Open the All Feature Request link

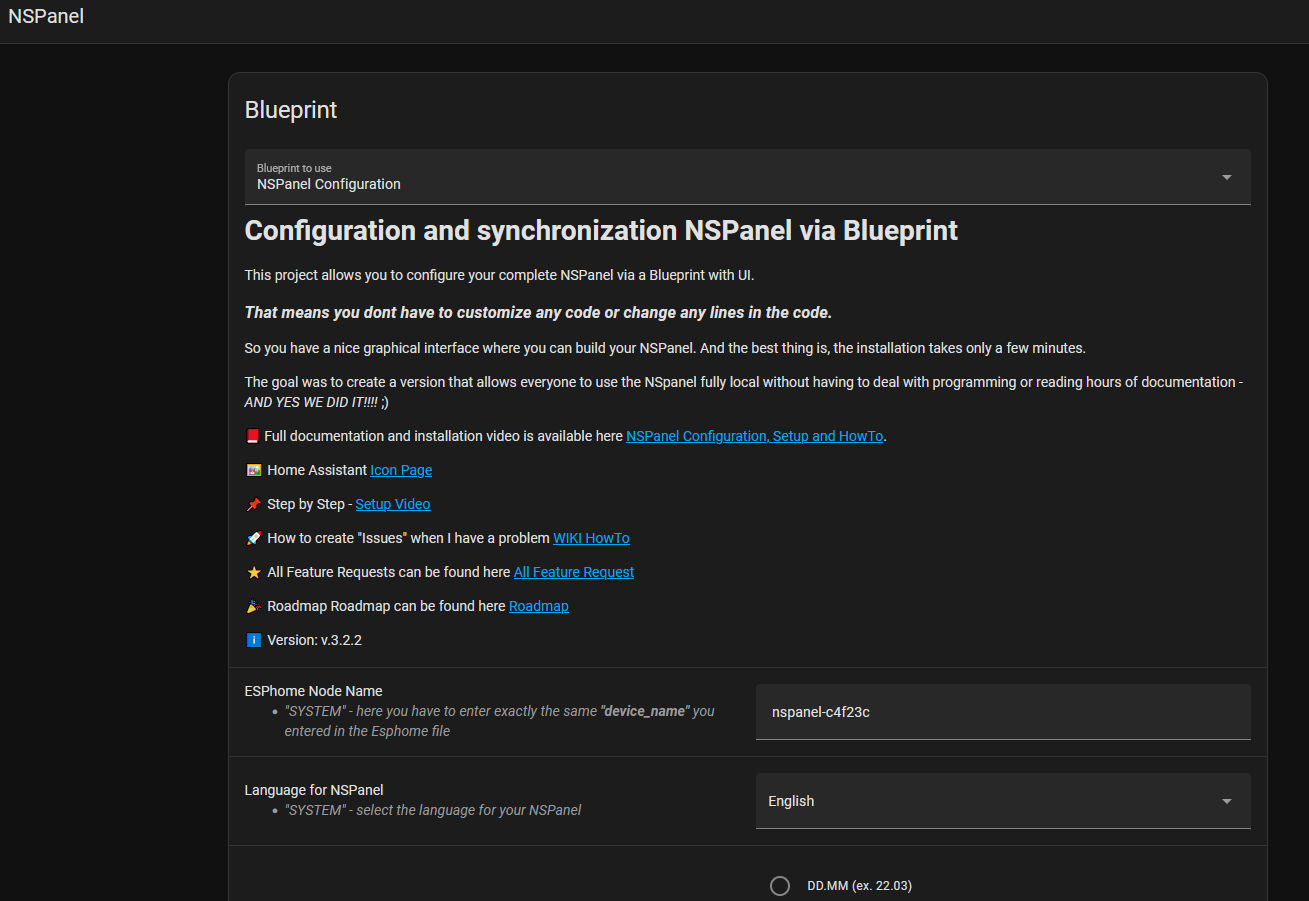[x=573, y=572]
